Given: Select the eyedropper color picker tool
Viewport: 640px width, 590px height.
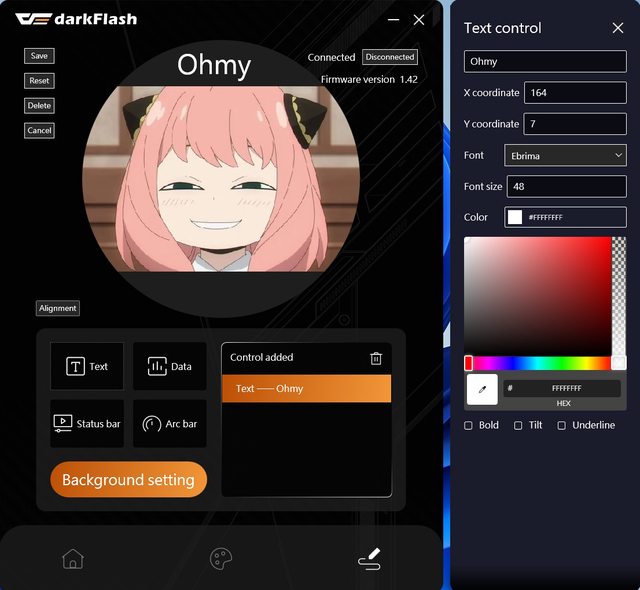Looking at the screenshot, I should (482, 389).
